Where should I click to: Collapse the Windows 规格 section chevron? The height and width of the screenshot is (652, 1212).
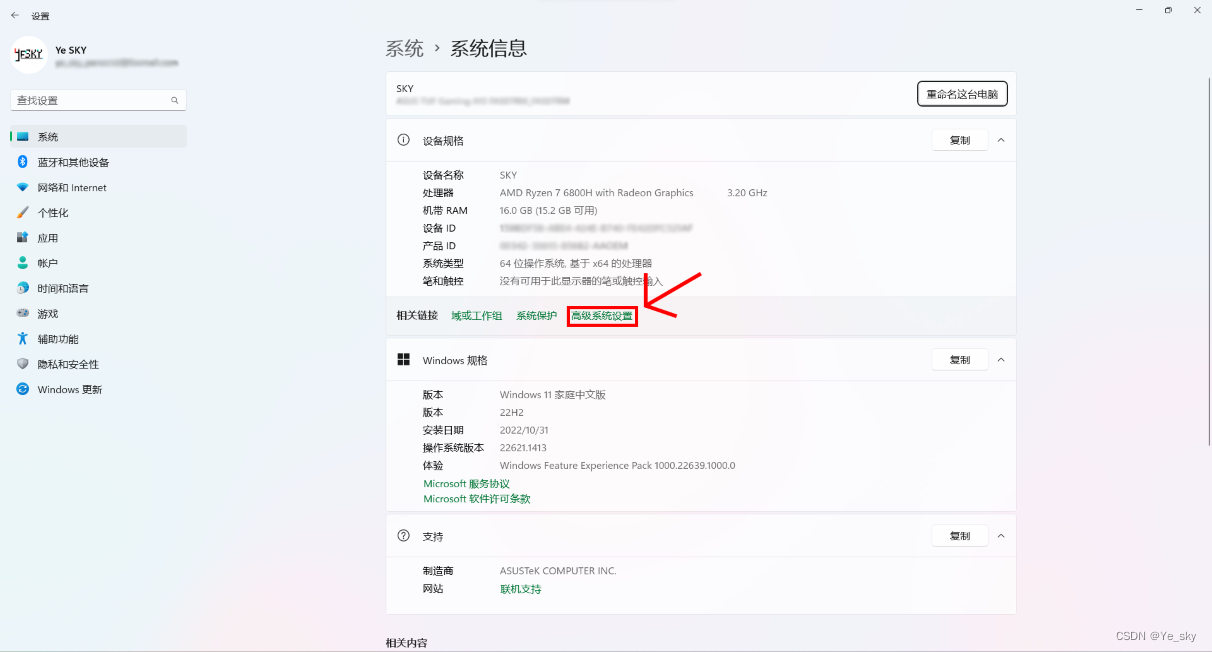[x=1001, y=360]
